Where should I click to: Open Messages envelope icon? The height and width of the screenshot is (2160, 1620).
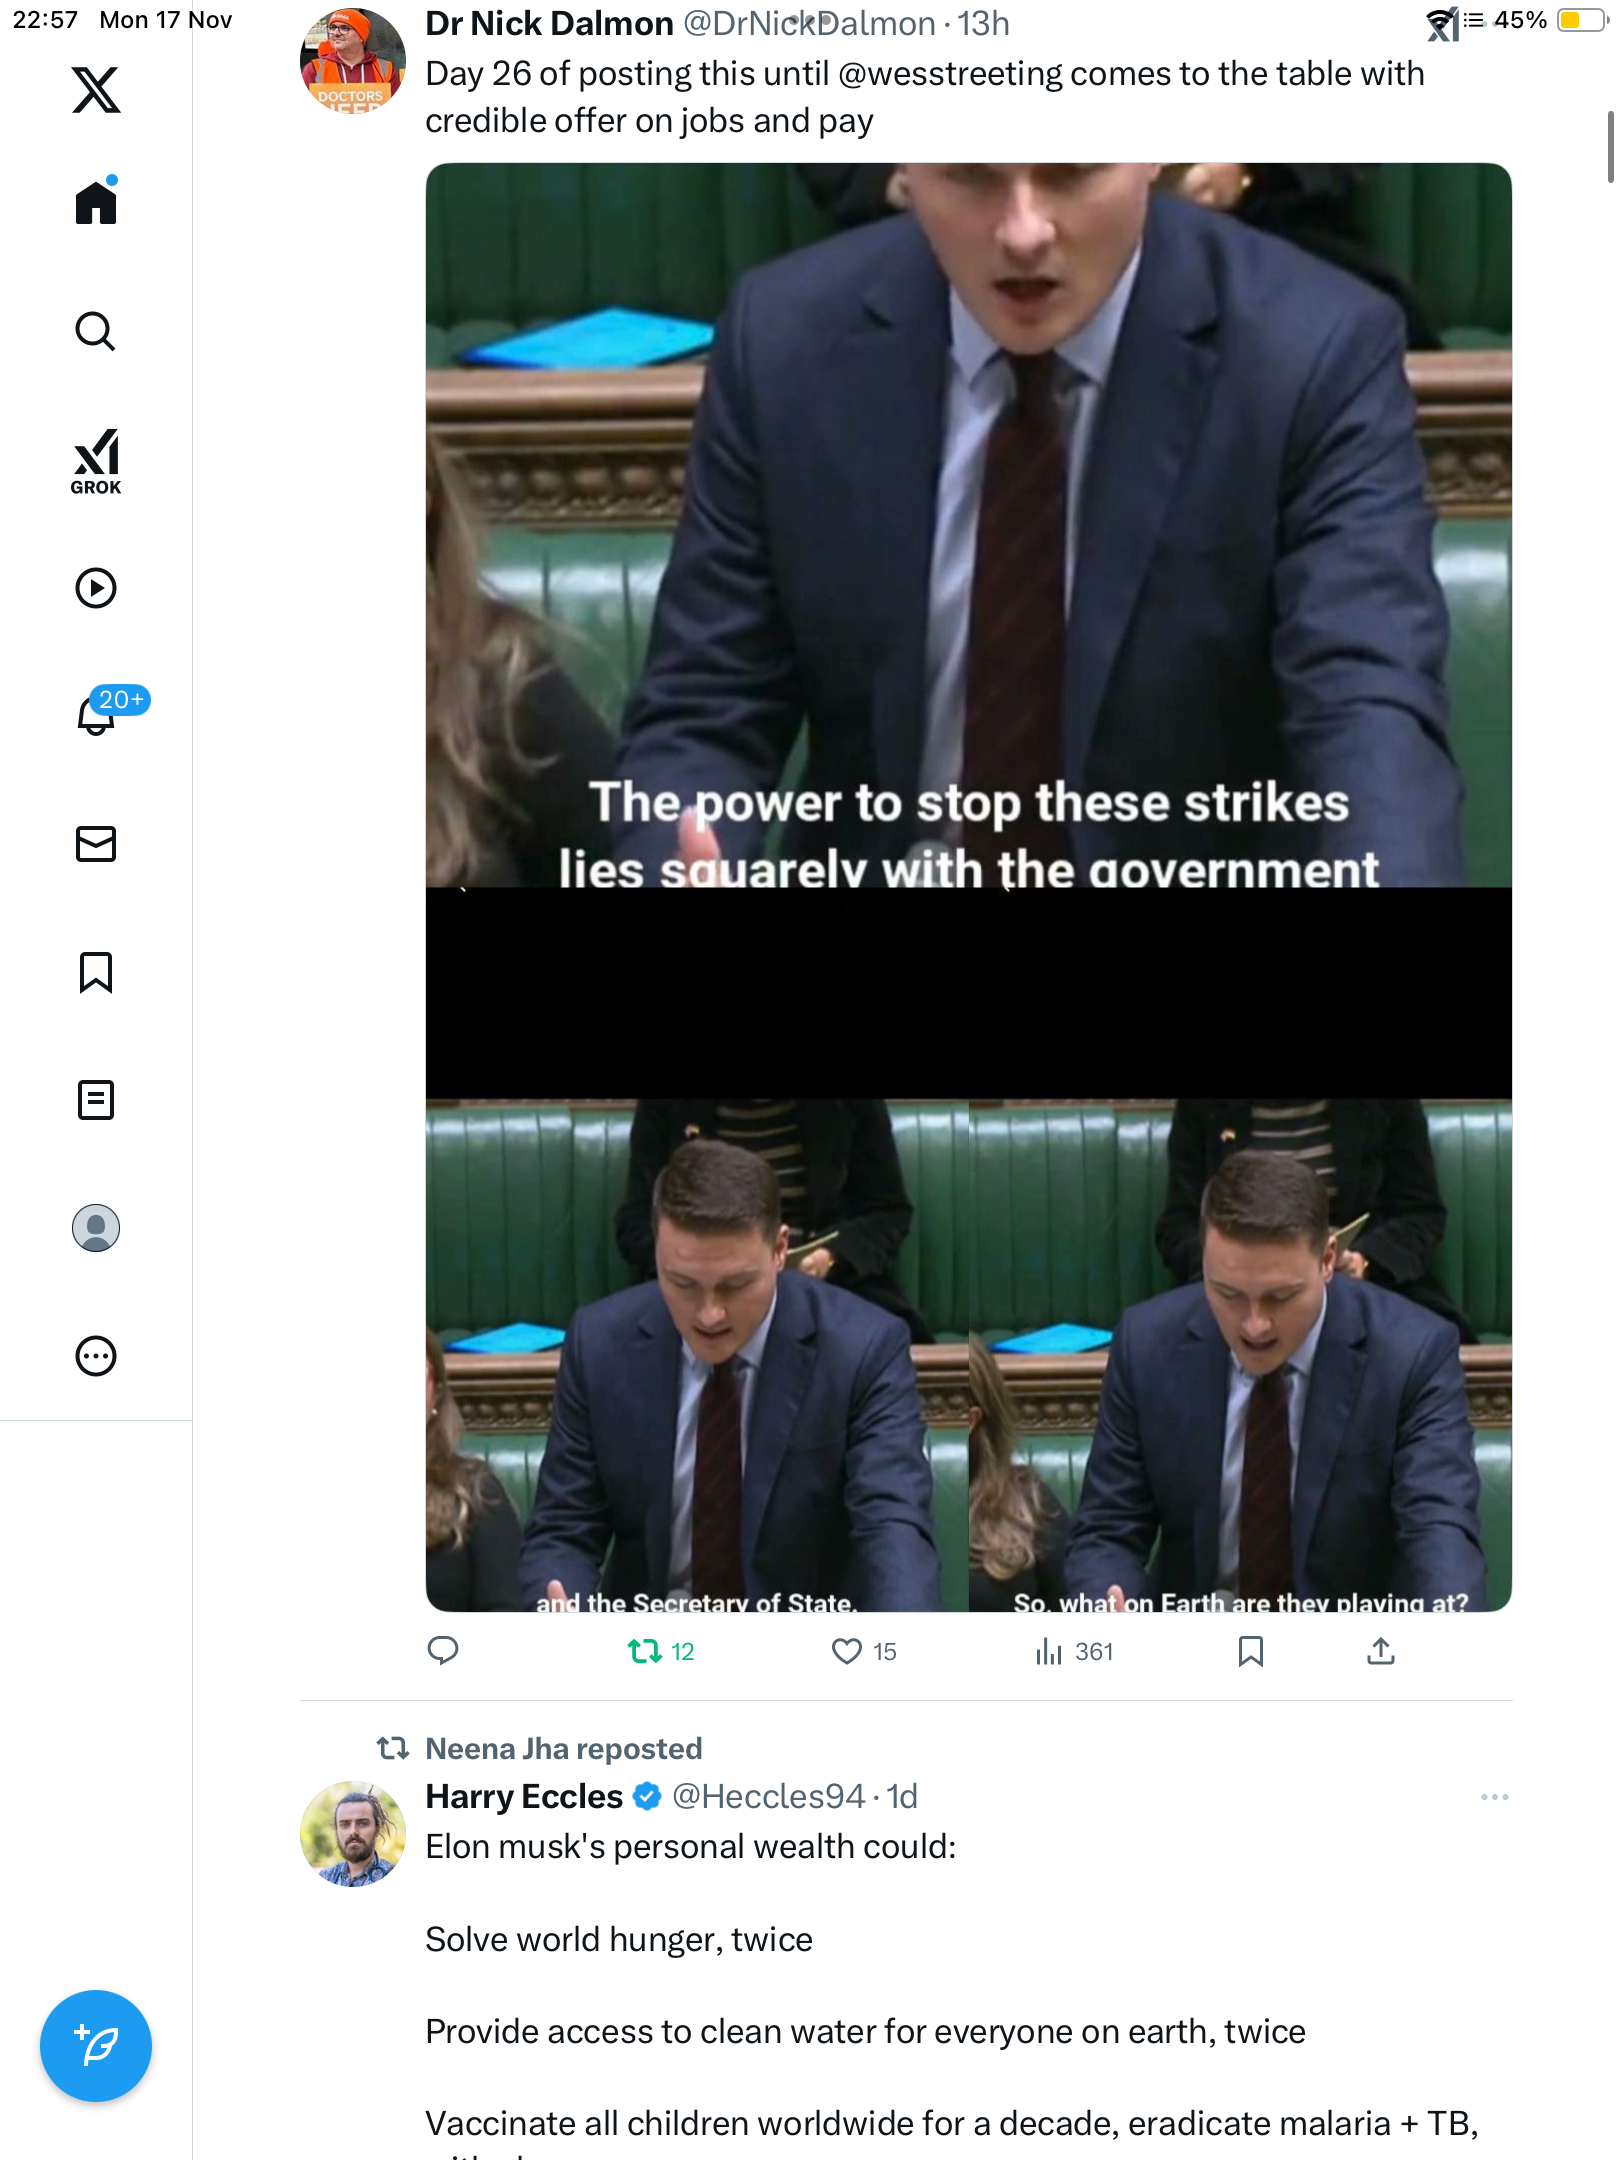click(x=96, y=844)
